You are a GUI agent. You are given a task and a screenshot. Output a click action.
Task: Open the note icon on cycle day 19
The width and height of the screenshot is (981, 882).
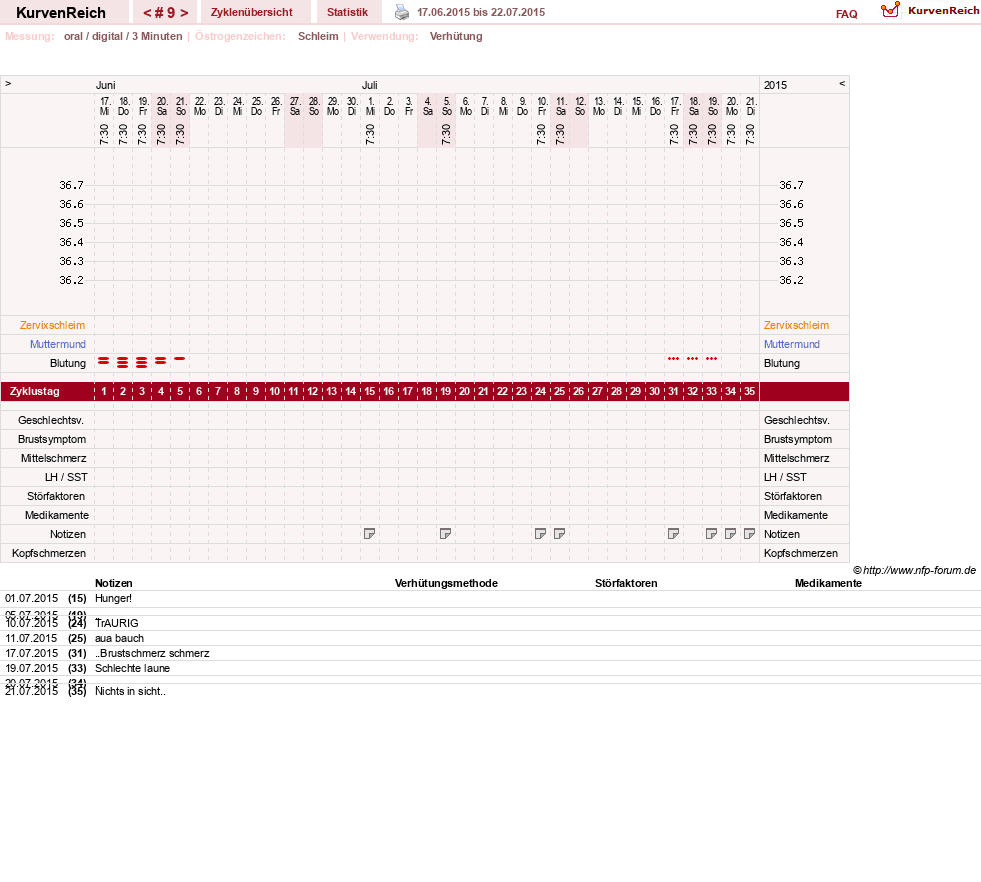[445, 534]
